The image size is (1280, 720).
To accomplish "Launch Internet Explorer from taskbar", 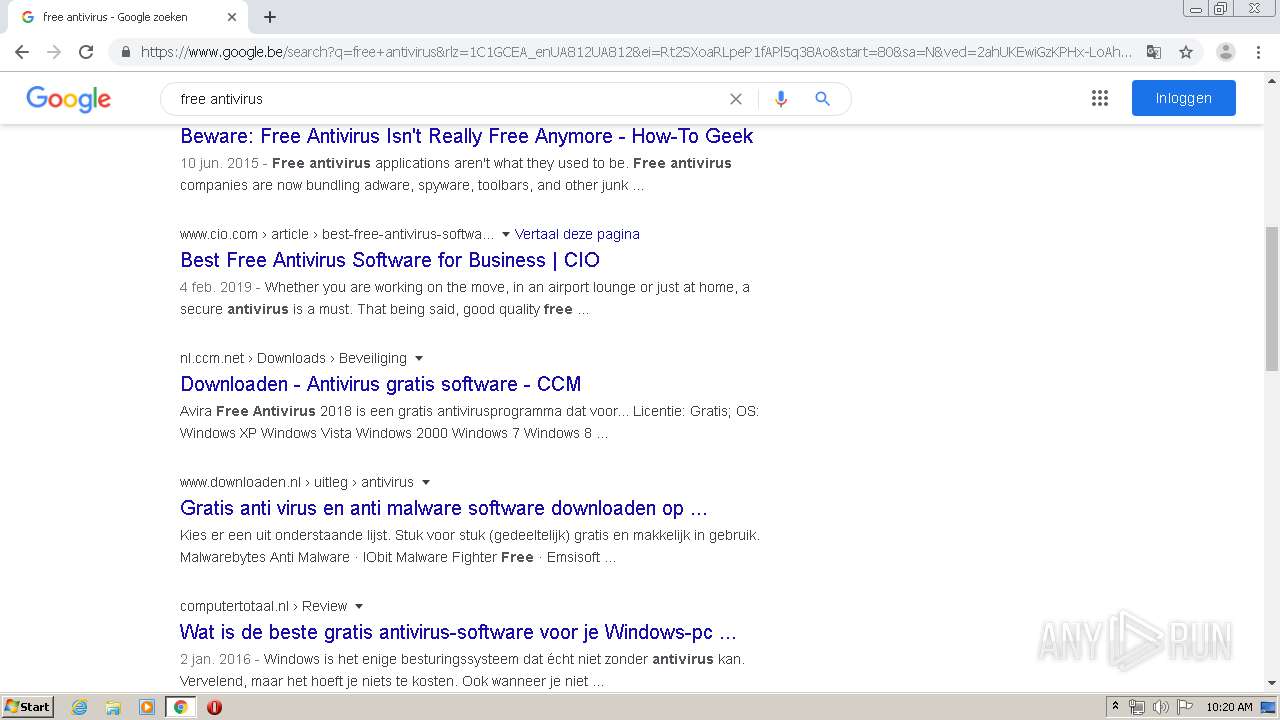I will 80,707.
